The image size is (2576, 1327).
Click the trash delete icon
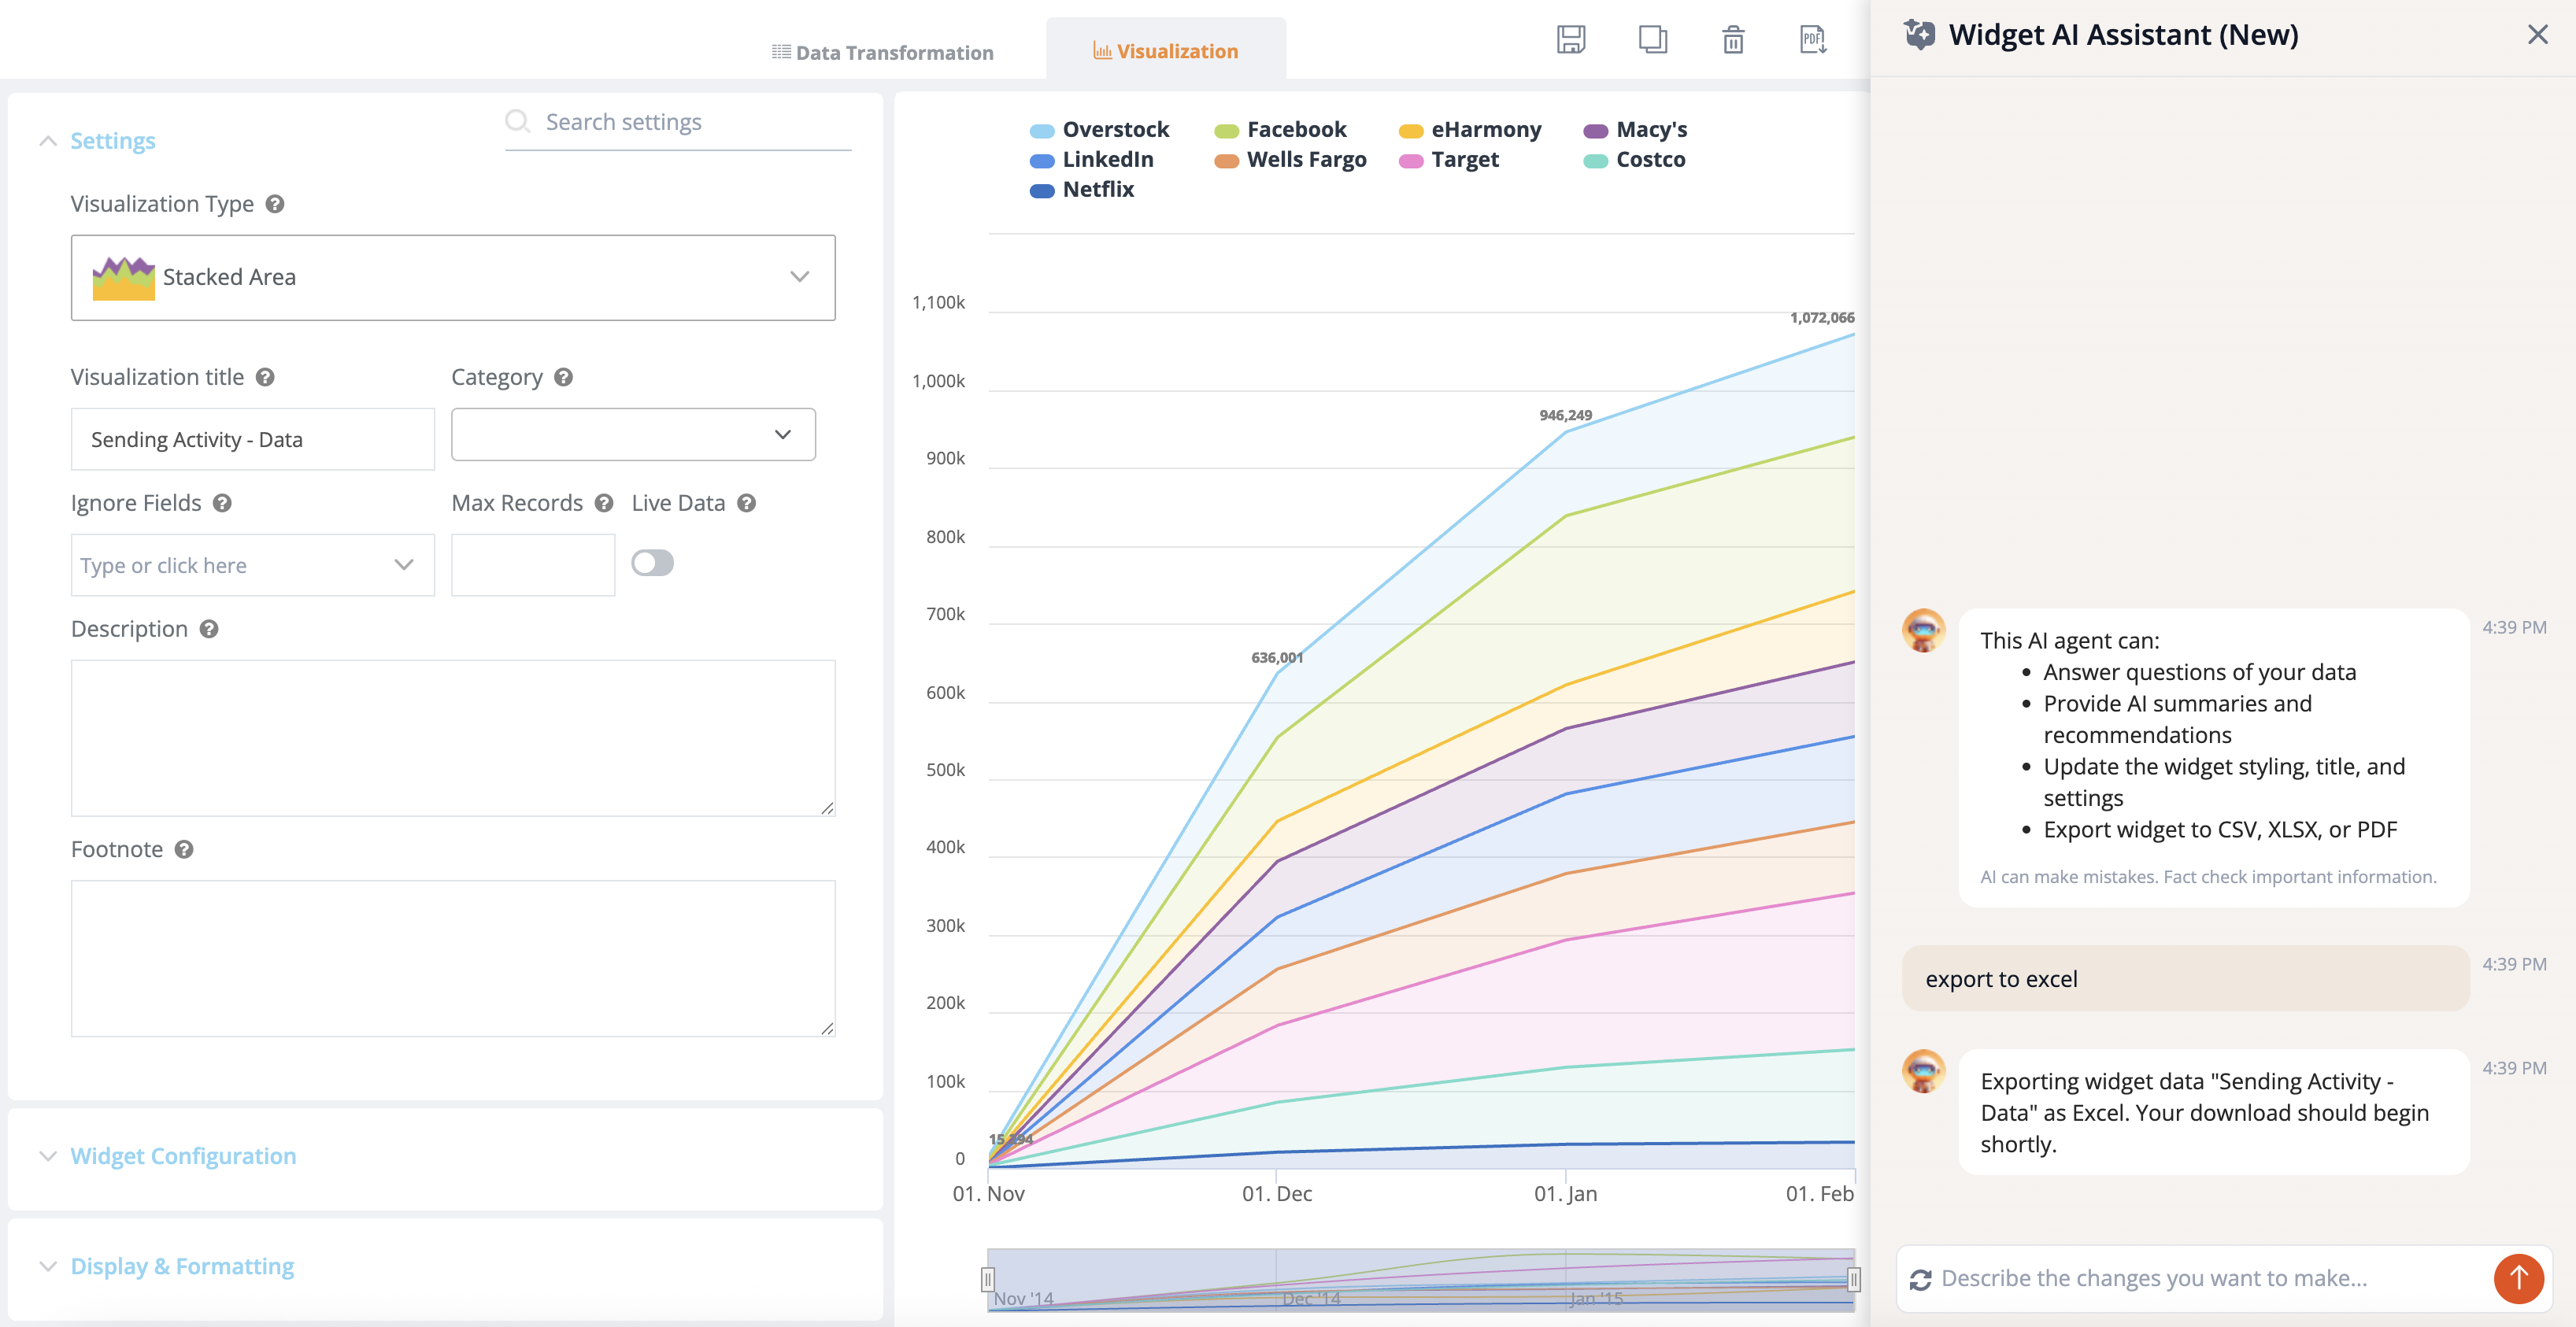point(1733,40)
